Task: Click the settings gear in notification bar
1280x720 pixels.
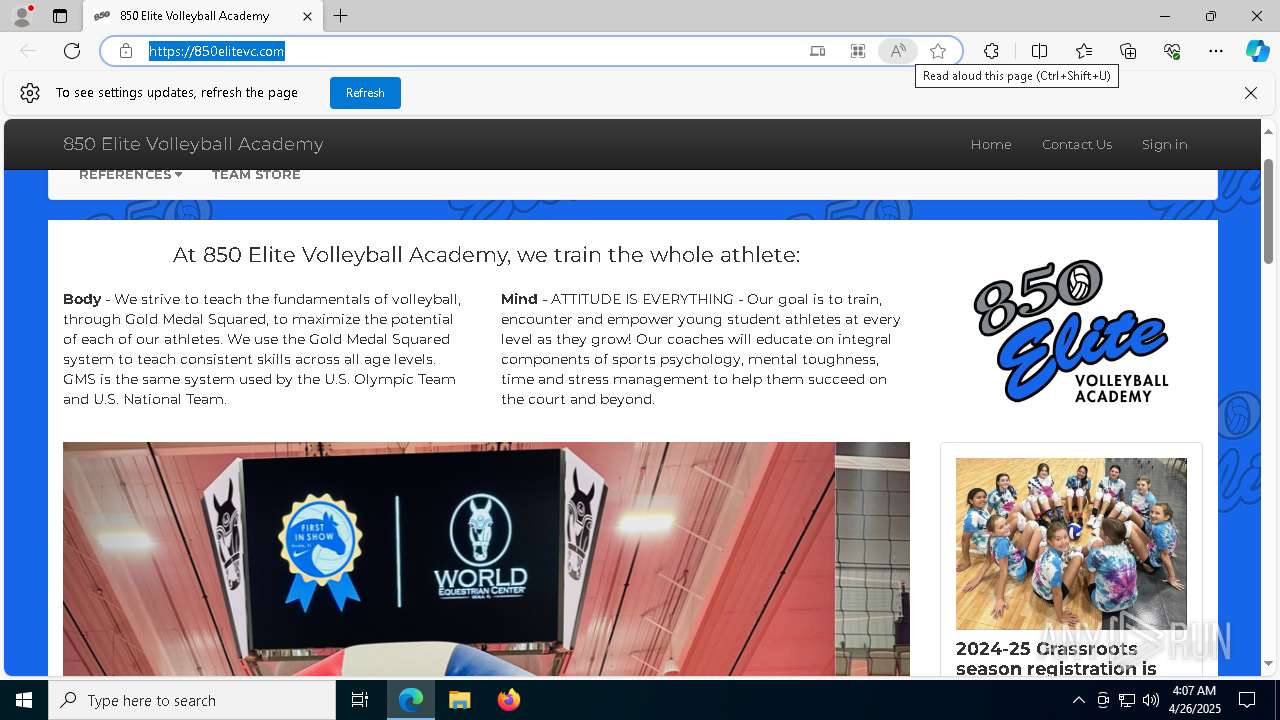Action: 30,93
